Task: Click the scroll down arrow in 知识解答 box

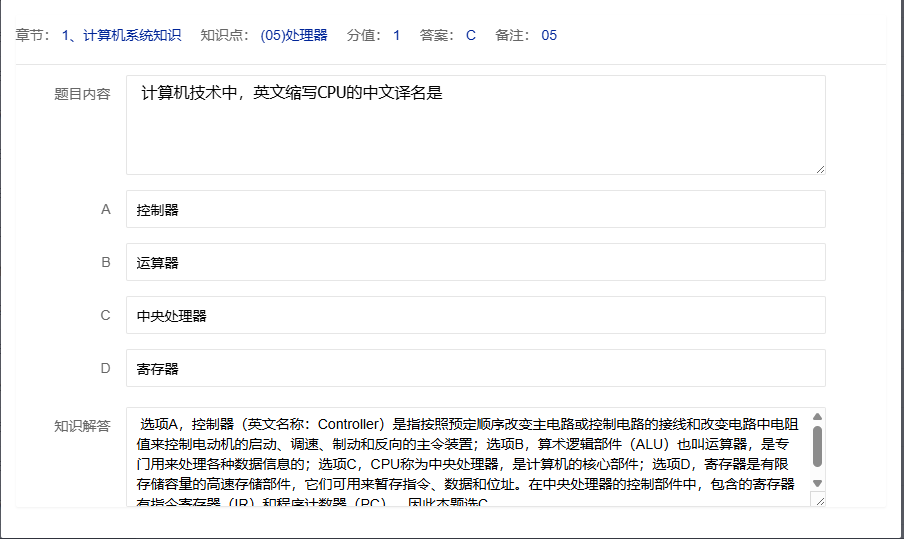Action: [817, 483]
